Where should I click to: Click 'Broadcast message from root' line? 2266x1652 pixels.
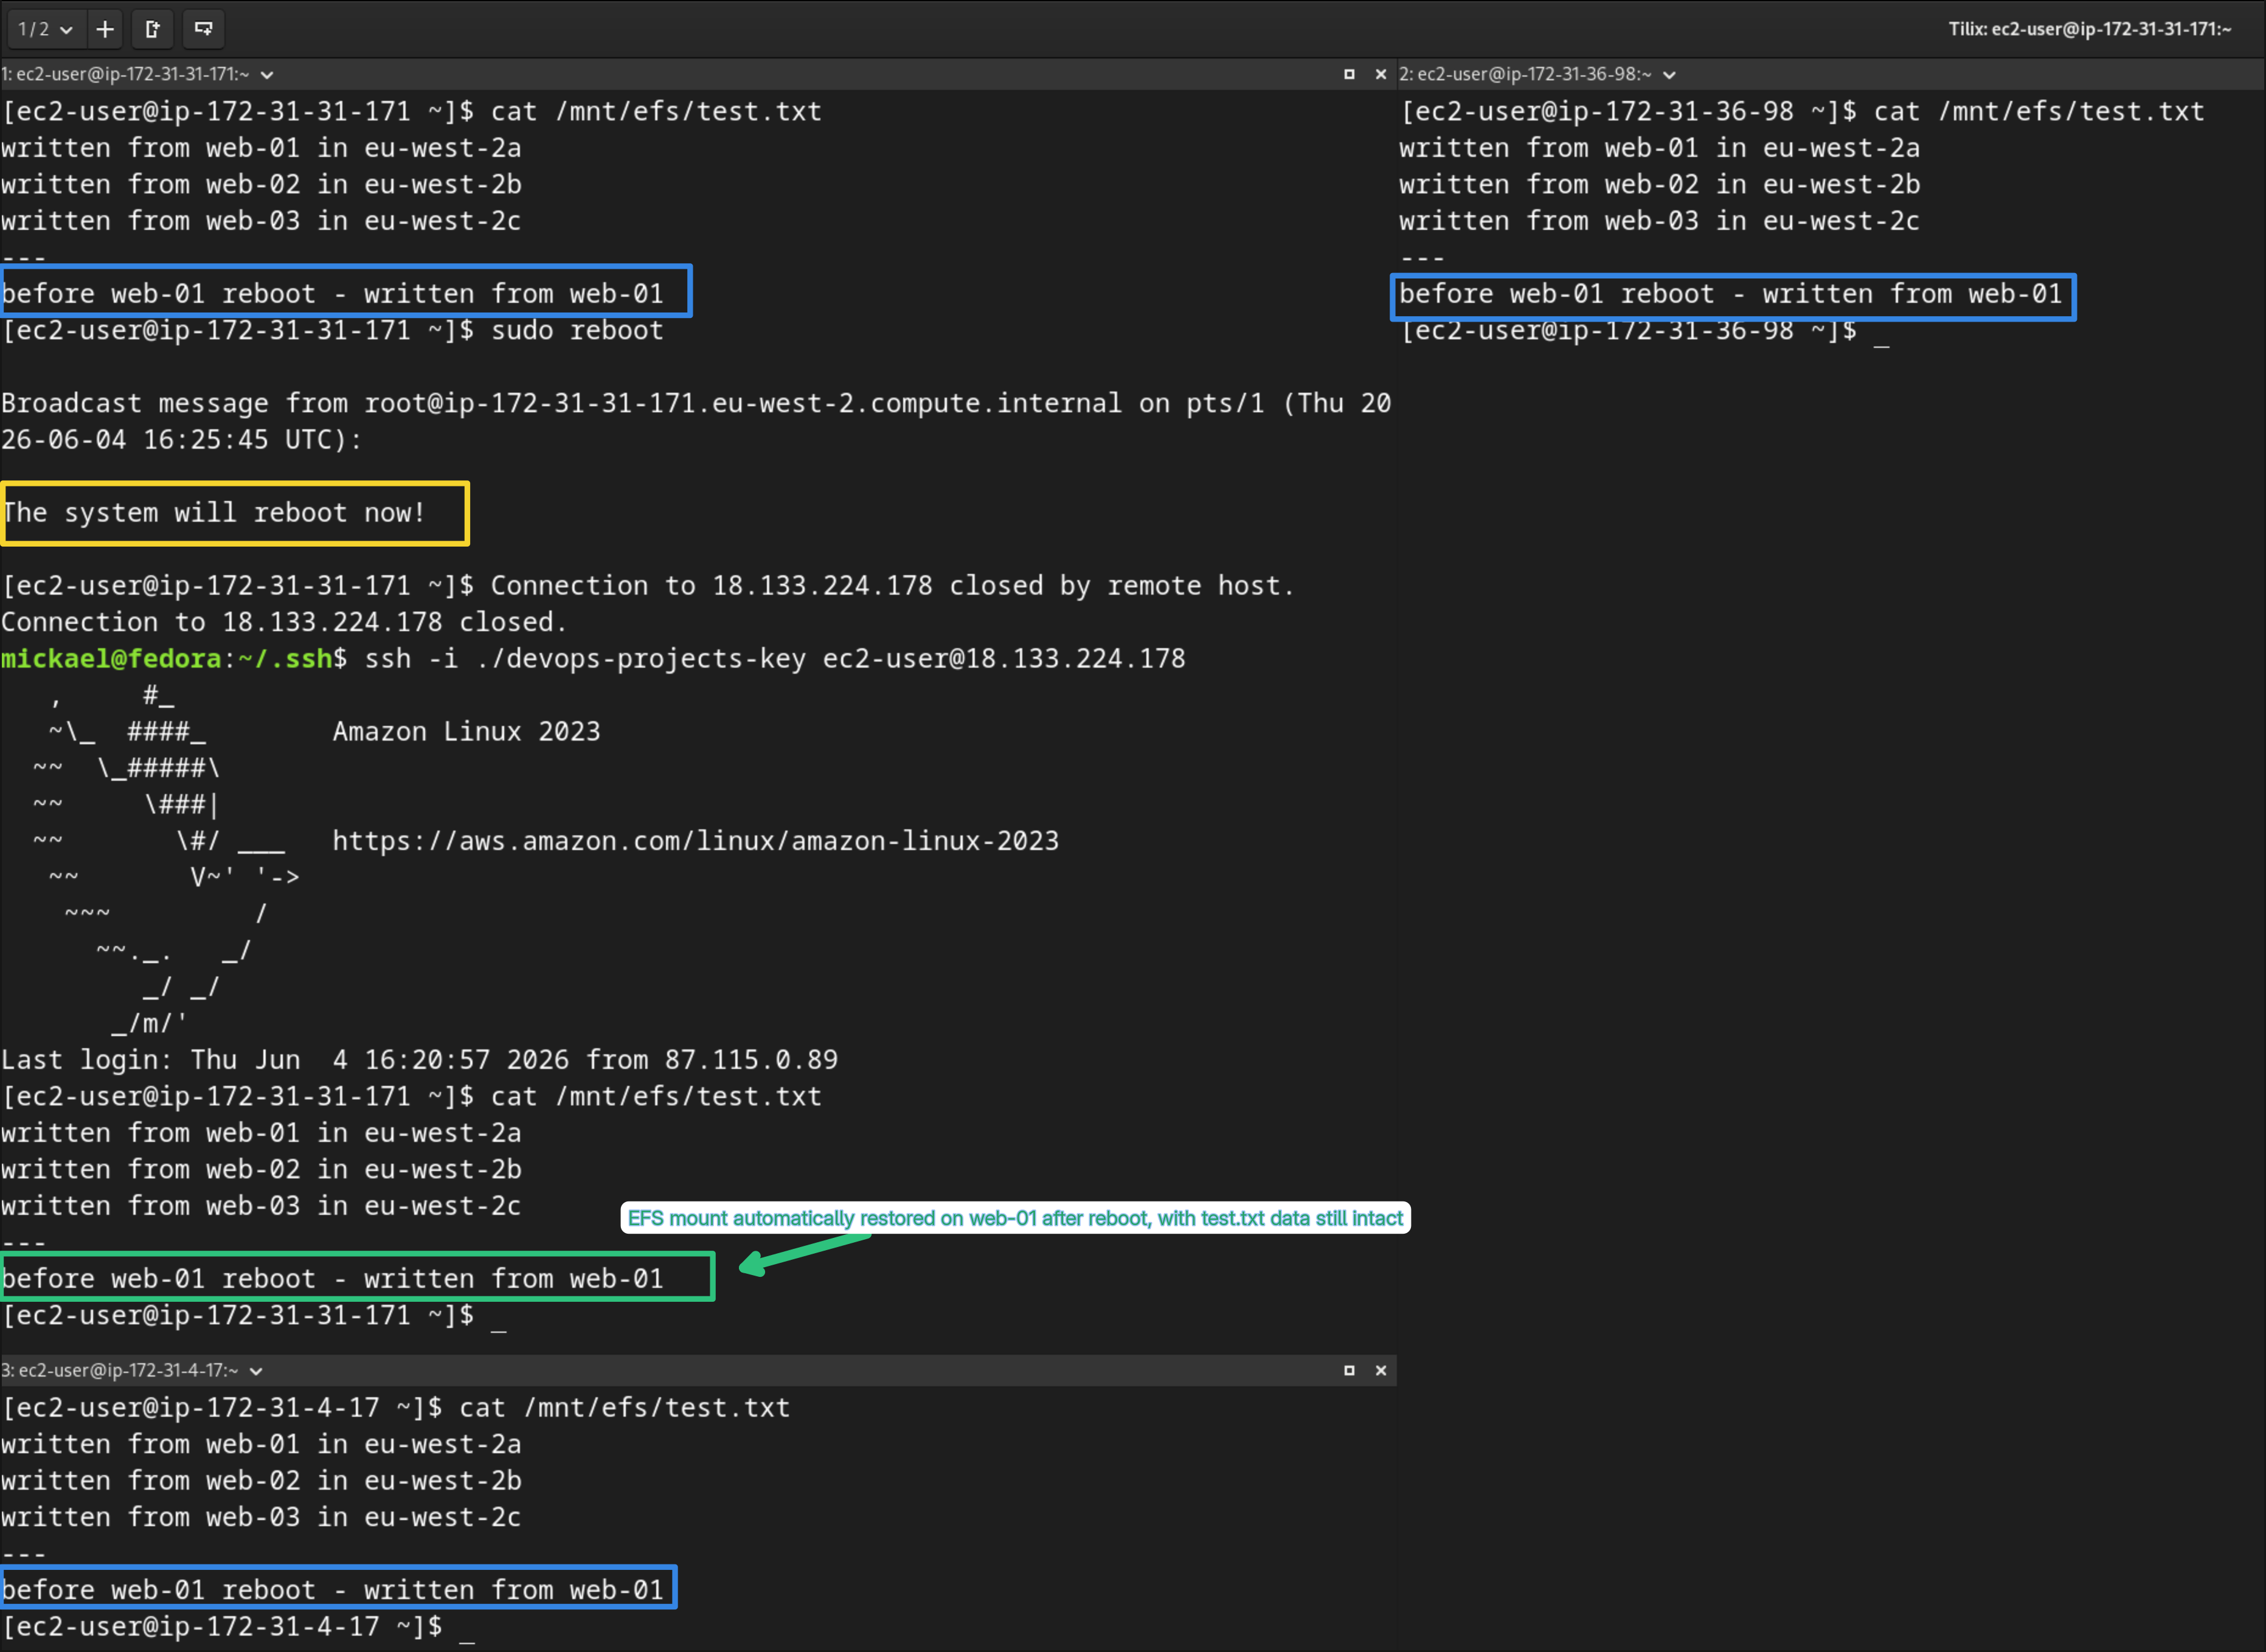tap(696, 403)
